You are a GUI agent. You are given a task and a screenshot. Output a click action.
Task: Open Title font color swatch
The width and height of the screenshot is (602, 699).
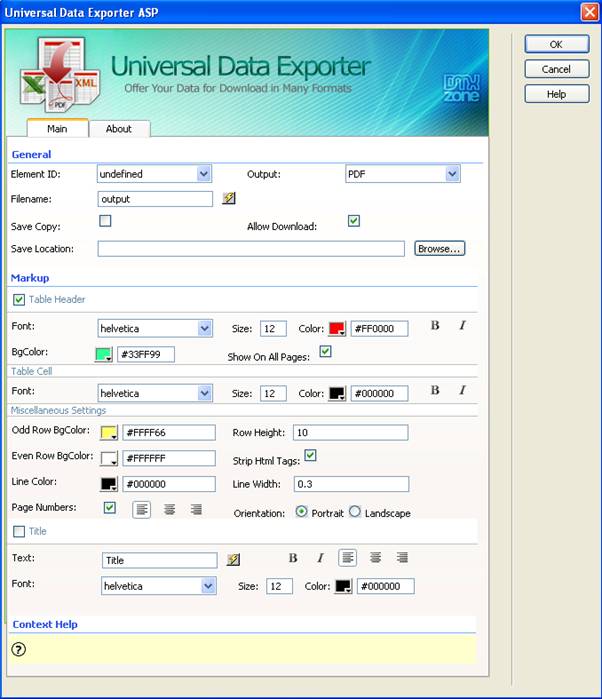(x=343, y=586)
